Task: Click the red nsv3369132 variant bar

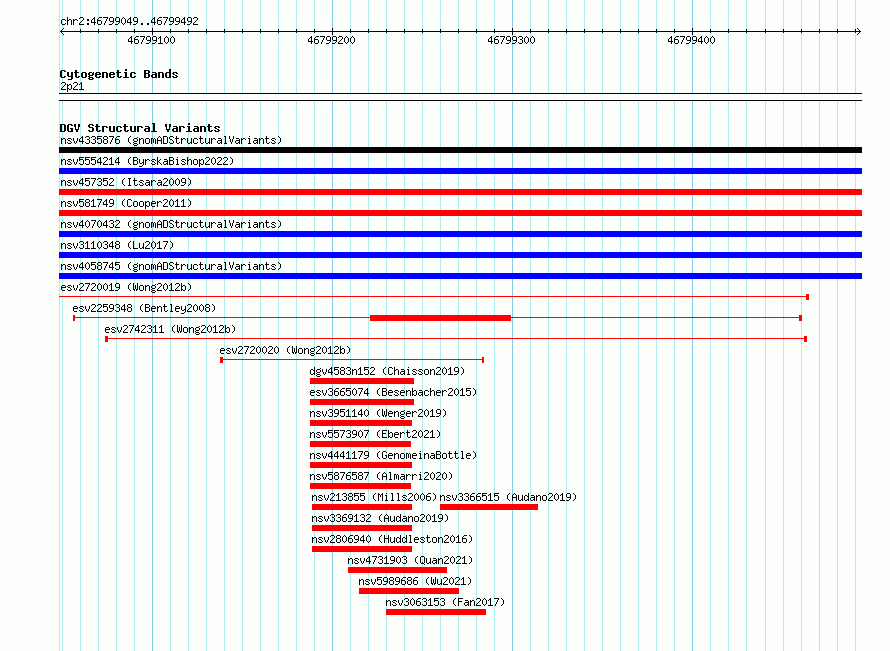Action: coord(362,528)
